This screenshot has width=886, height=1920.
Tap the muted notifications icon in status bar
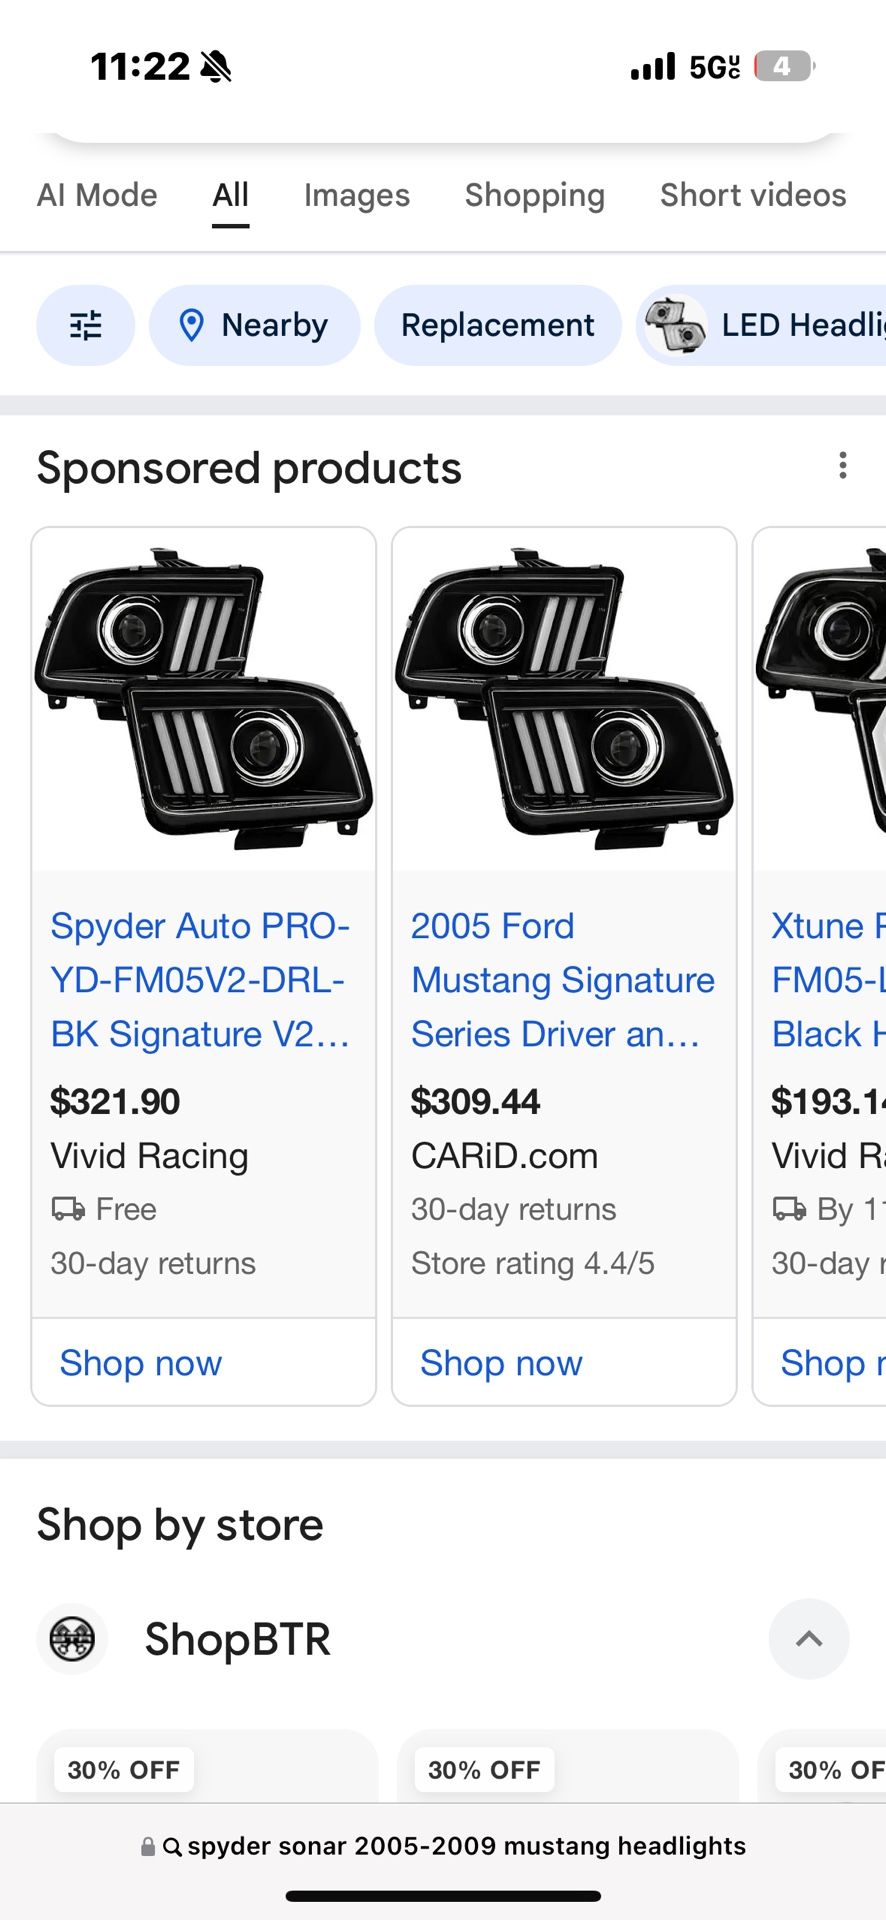tap(216, 64)
